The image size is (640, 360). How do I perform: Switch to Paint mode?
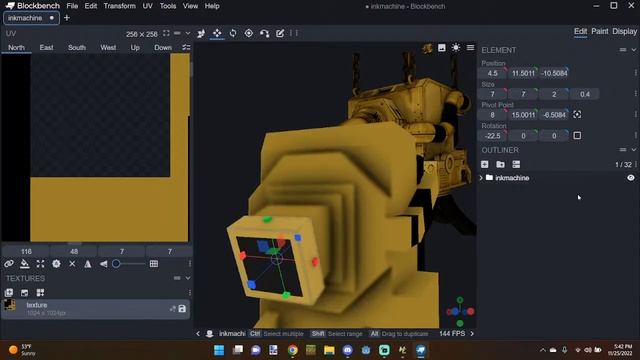(x=600, y=31)
